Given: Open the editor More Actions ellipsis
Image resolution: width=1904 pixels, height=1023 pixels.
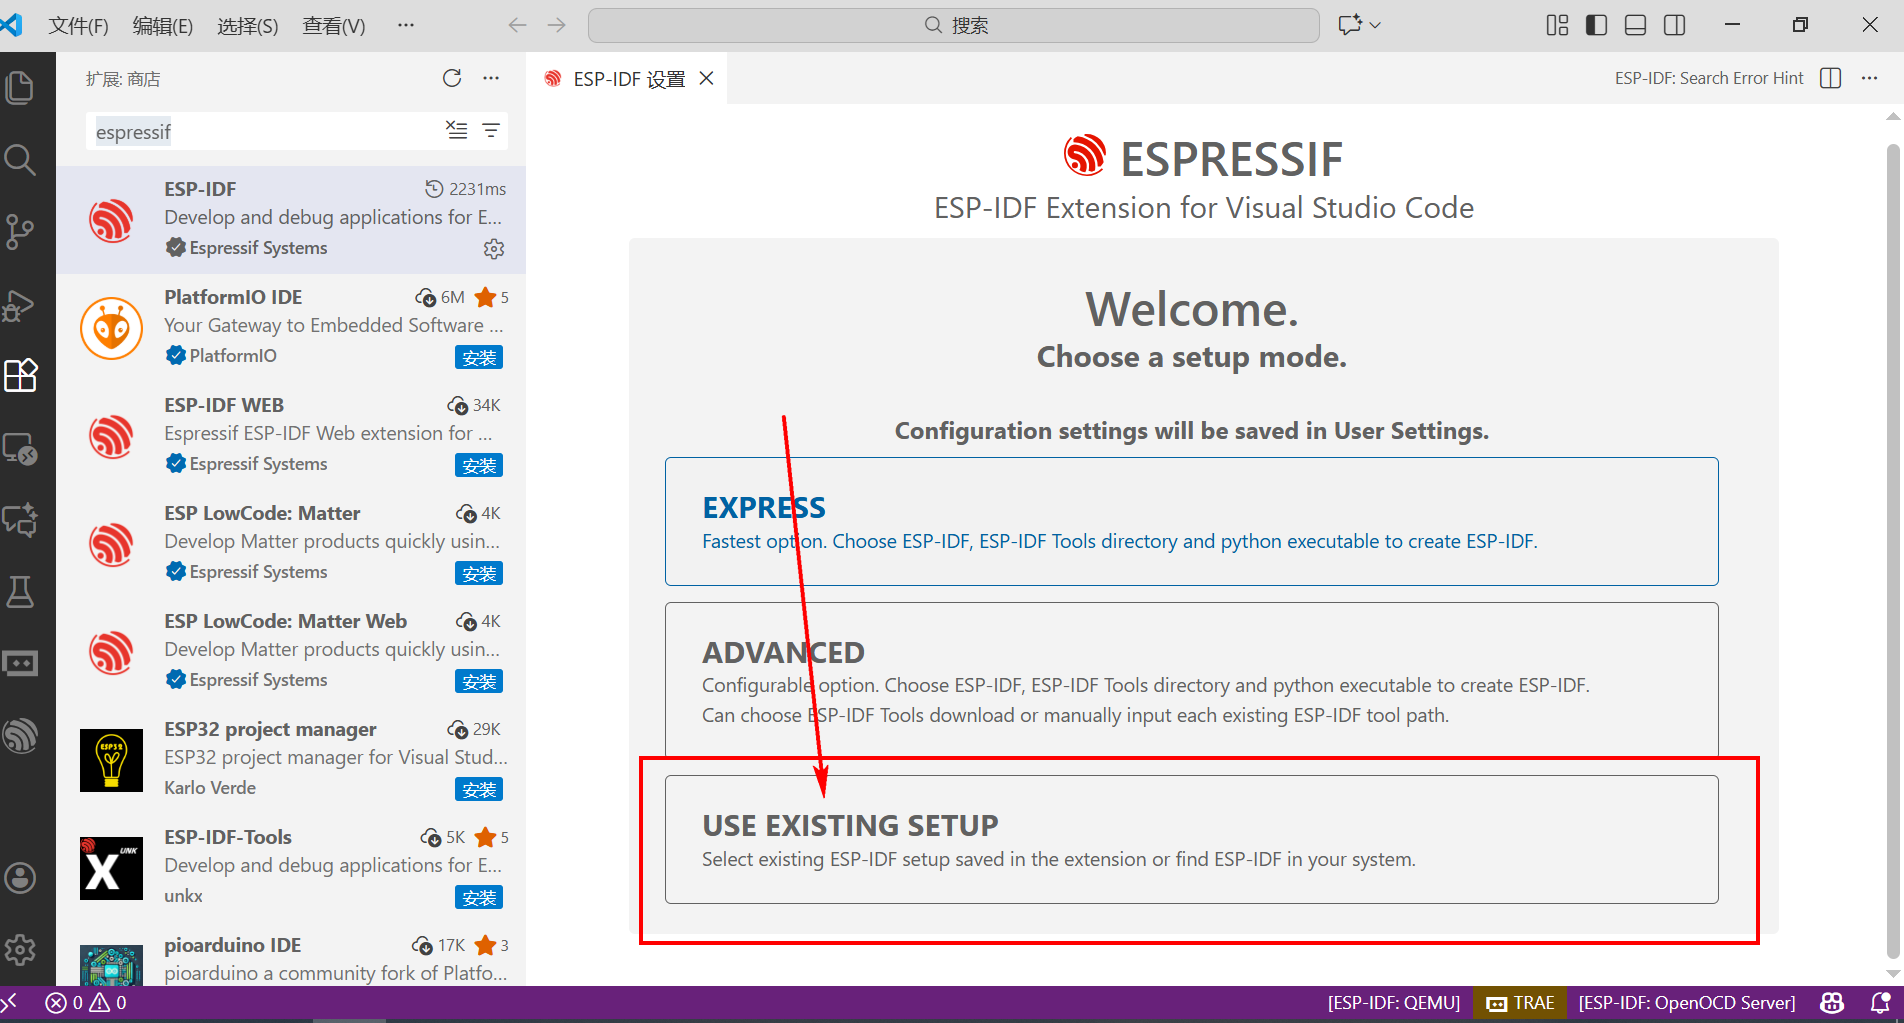Looking at the screenshot, I should [1869, 78].
